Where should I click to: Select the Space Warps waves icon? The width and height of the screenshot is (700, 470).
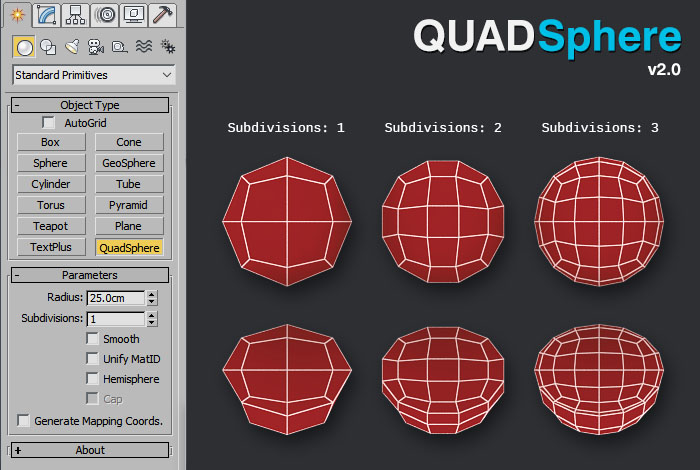pos(144,46)
